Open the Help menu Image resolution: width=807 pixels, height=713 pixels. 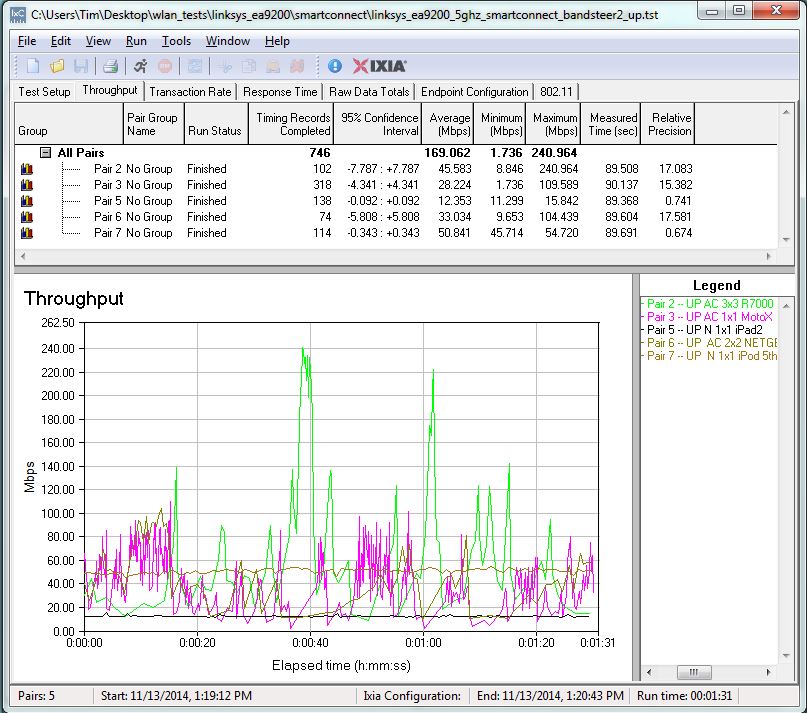click(x=277, y=41)
